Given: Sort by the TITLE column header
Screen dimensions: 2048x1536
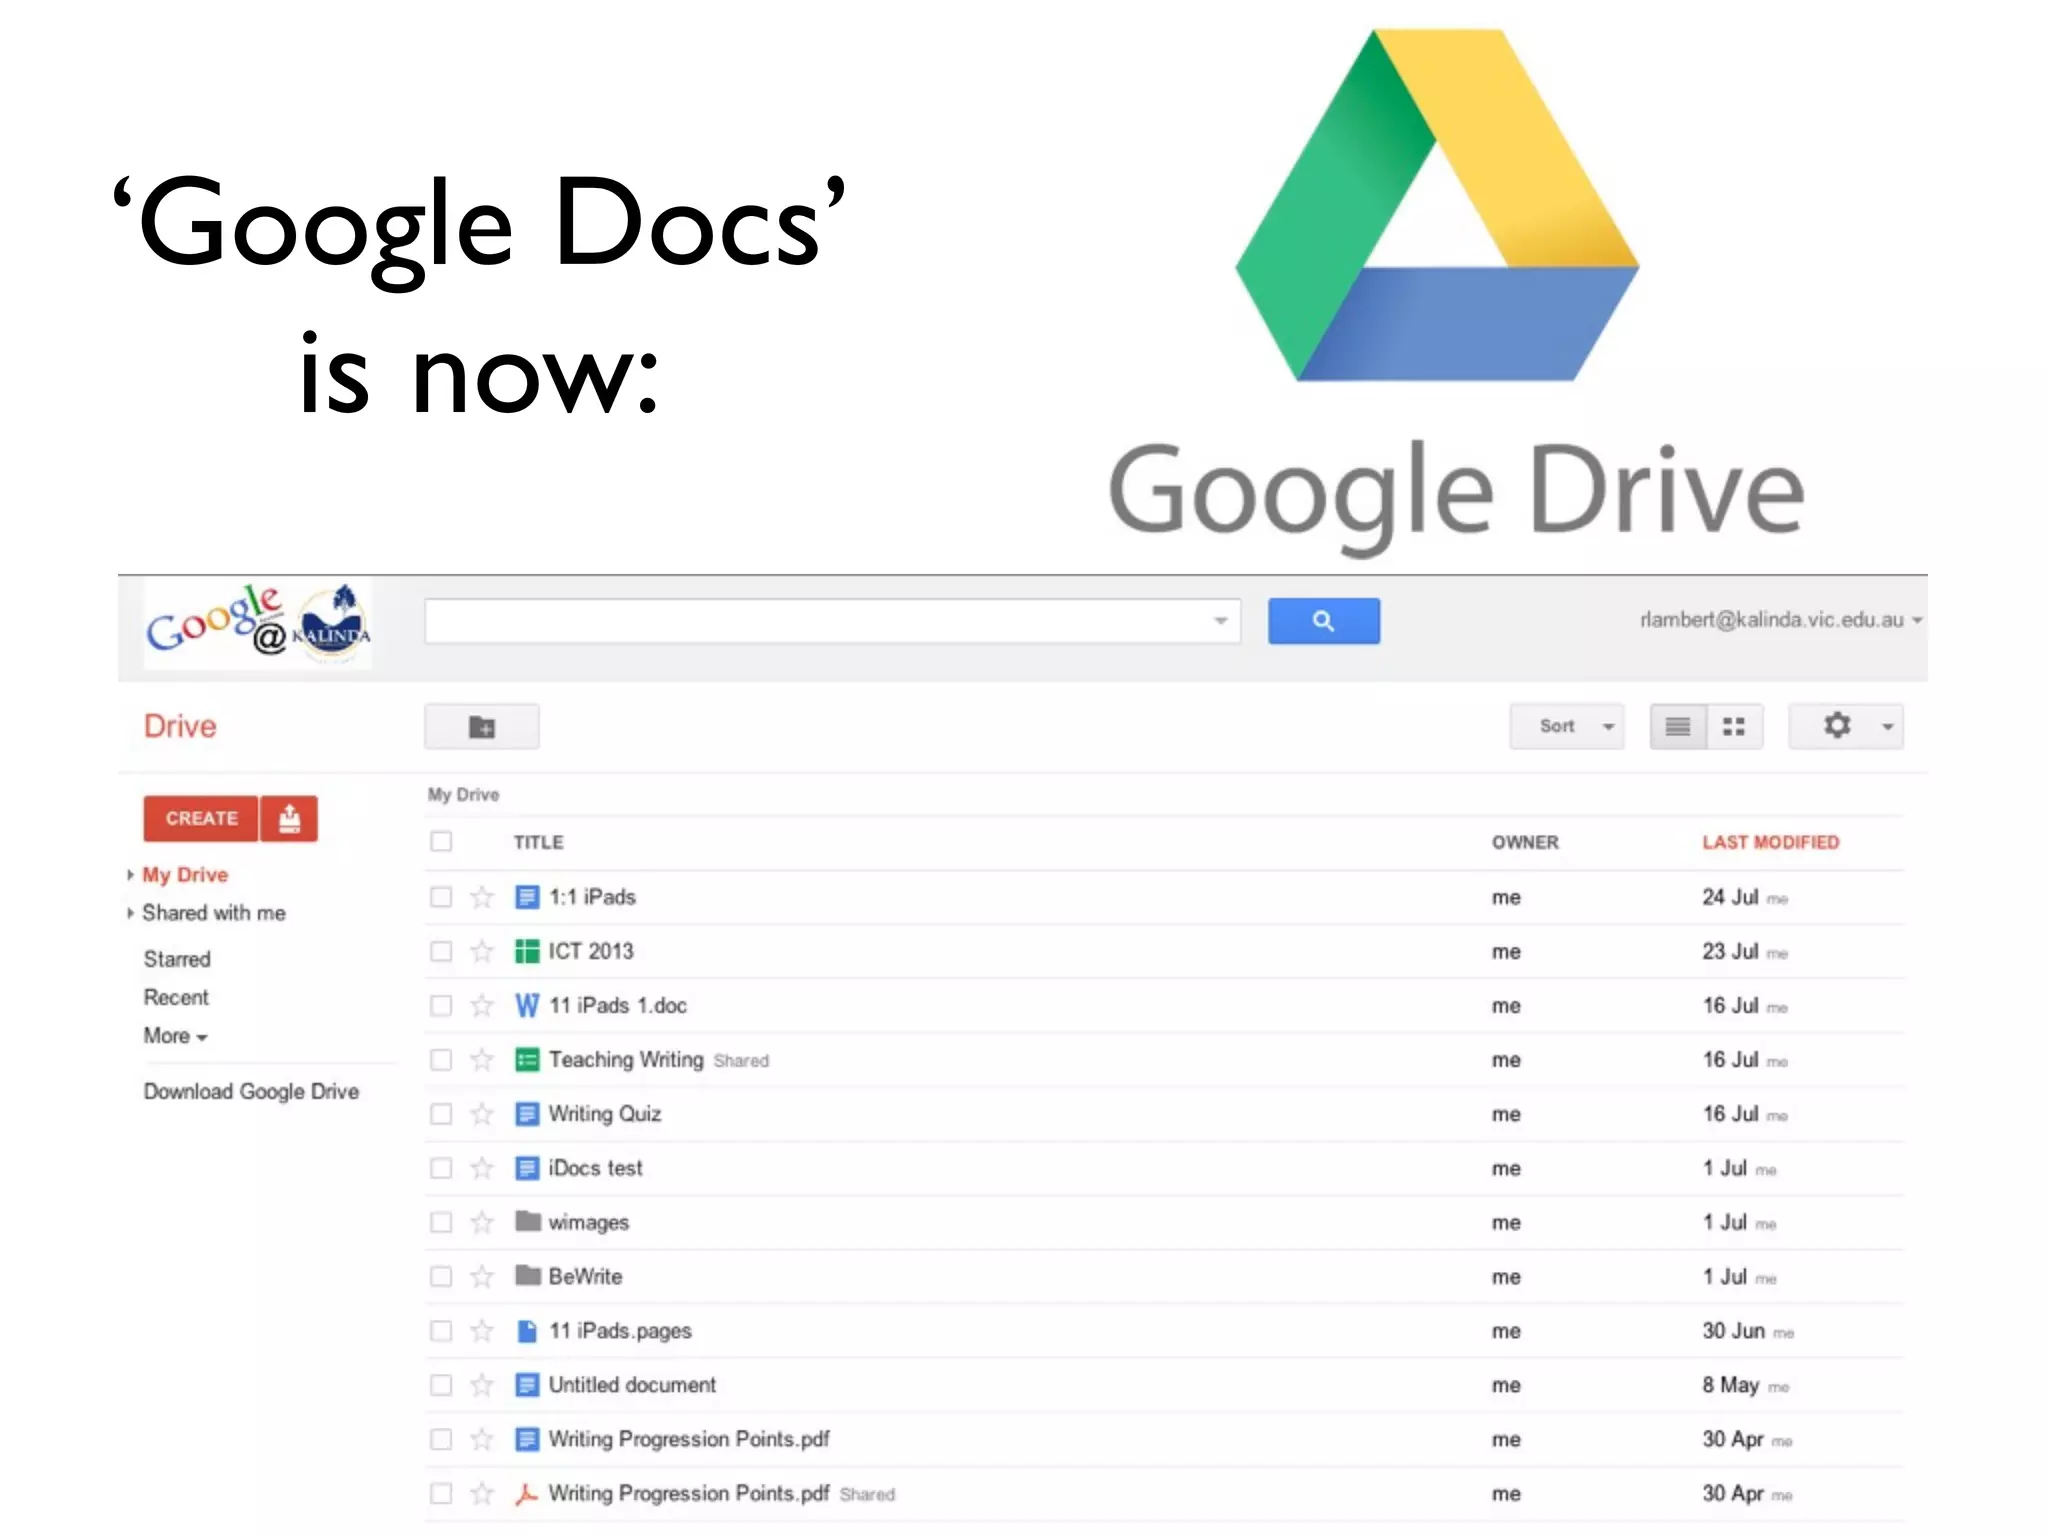Looking at the screenshot, I should 538,842.
